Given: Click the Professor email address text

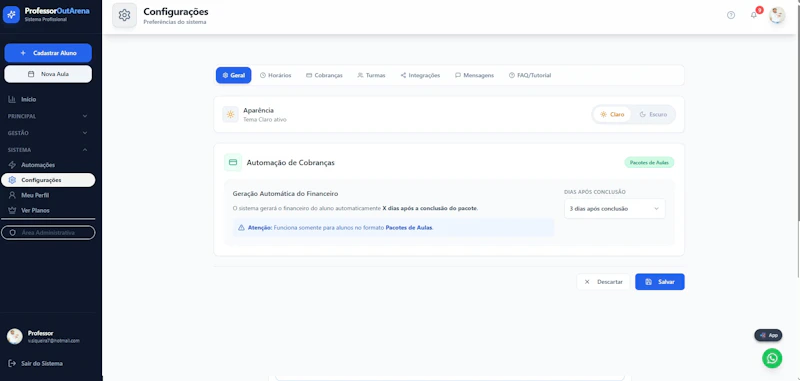Looking at the screenshot, I should pos(54,341).
